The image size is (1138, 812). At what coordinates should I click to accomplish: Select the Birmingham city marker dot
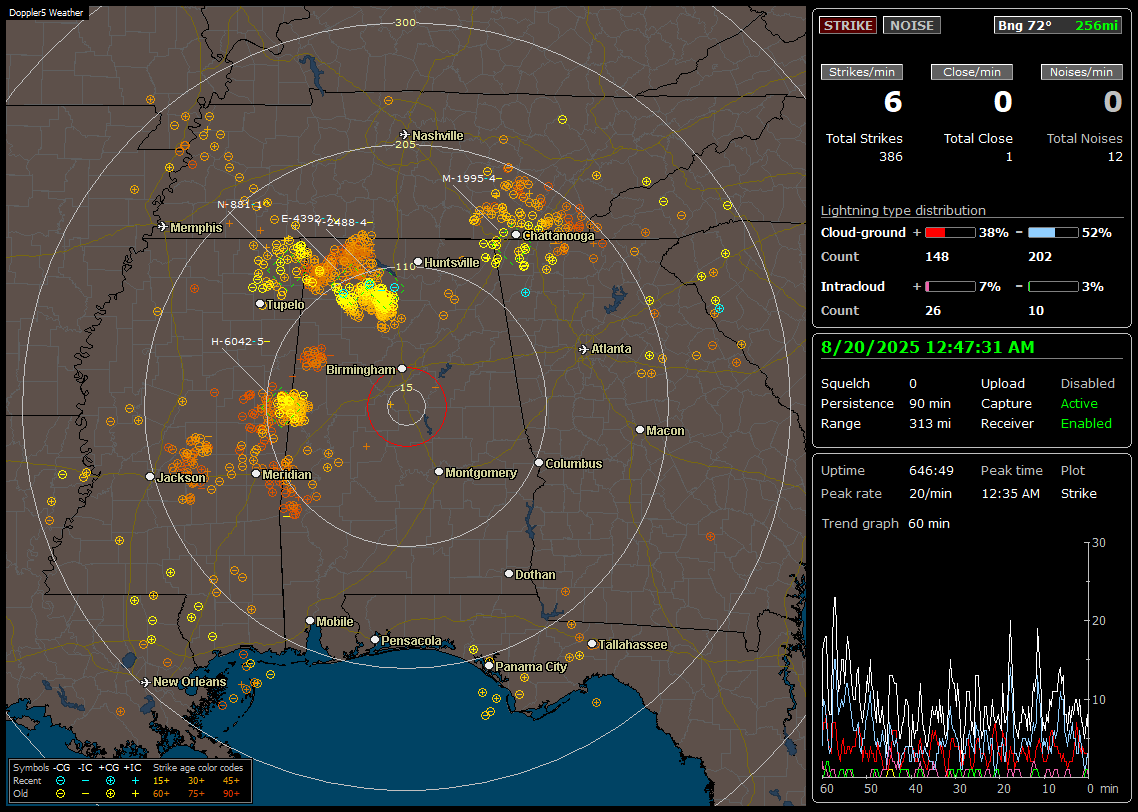(402, 369)
